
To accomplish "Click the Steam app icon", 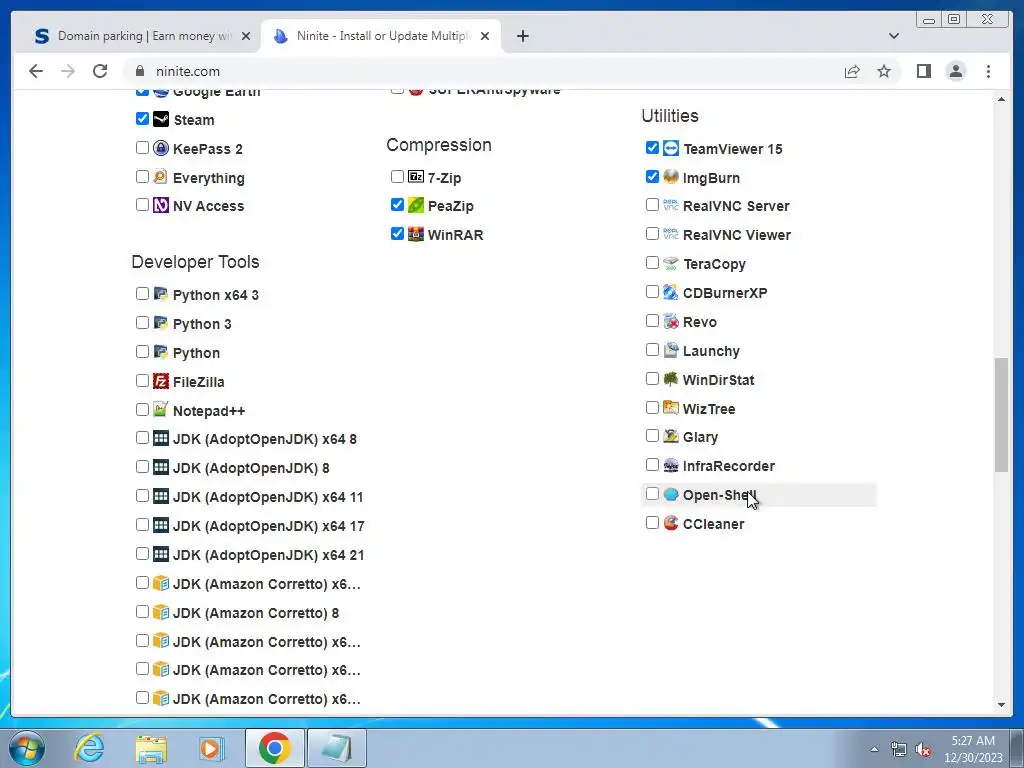I will click(x=161, y=119).
